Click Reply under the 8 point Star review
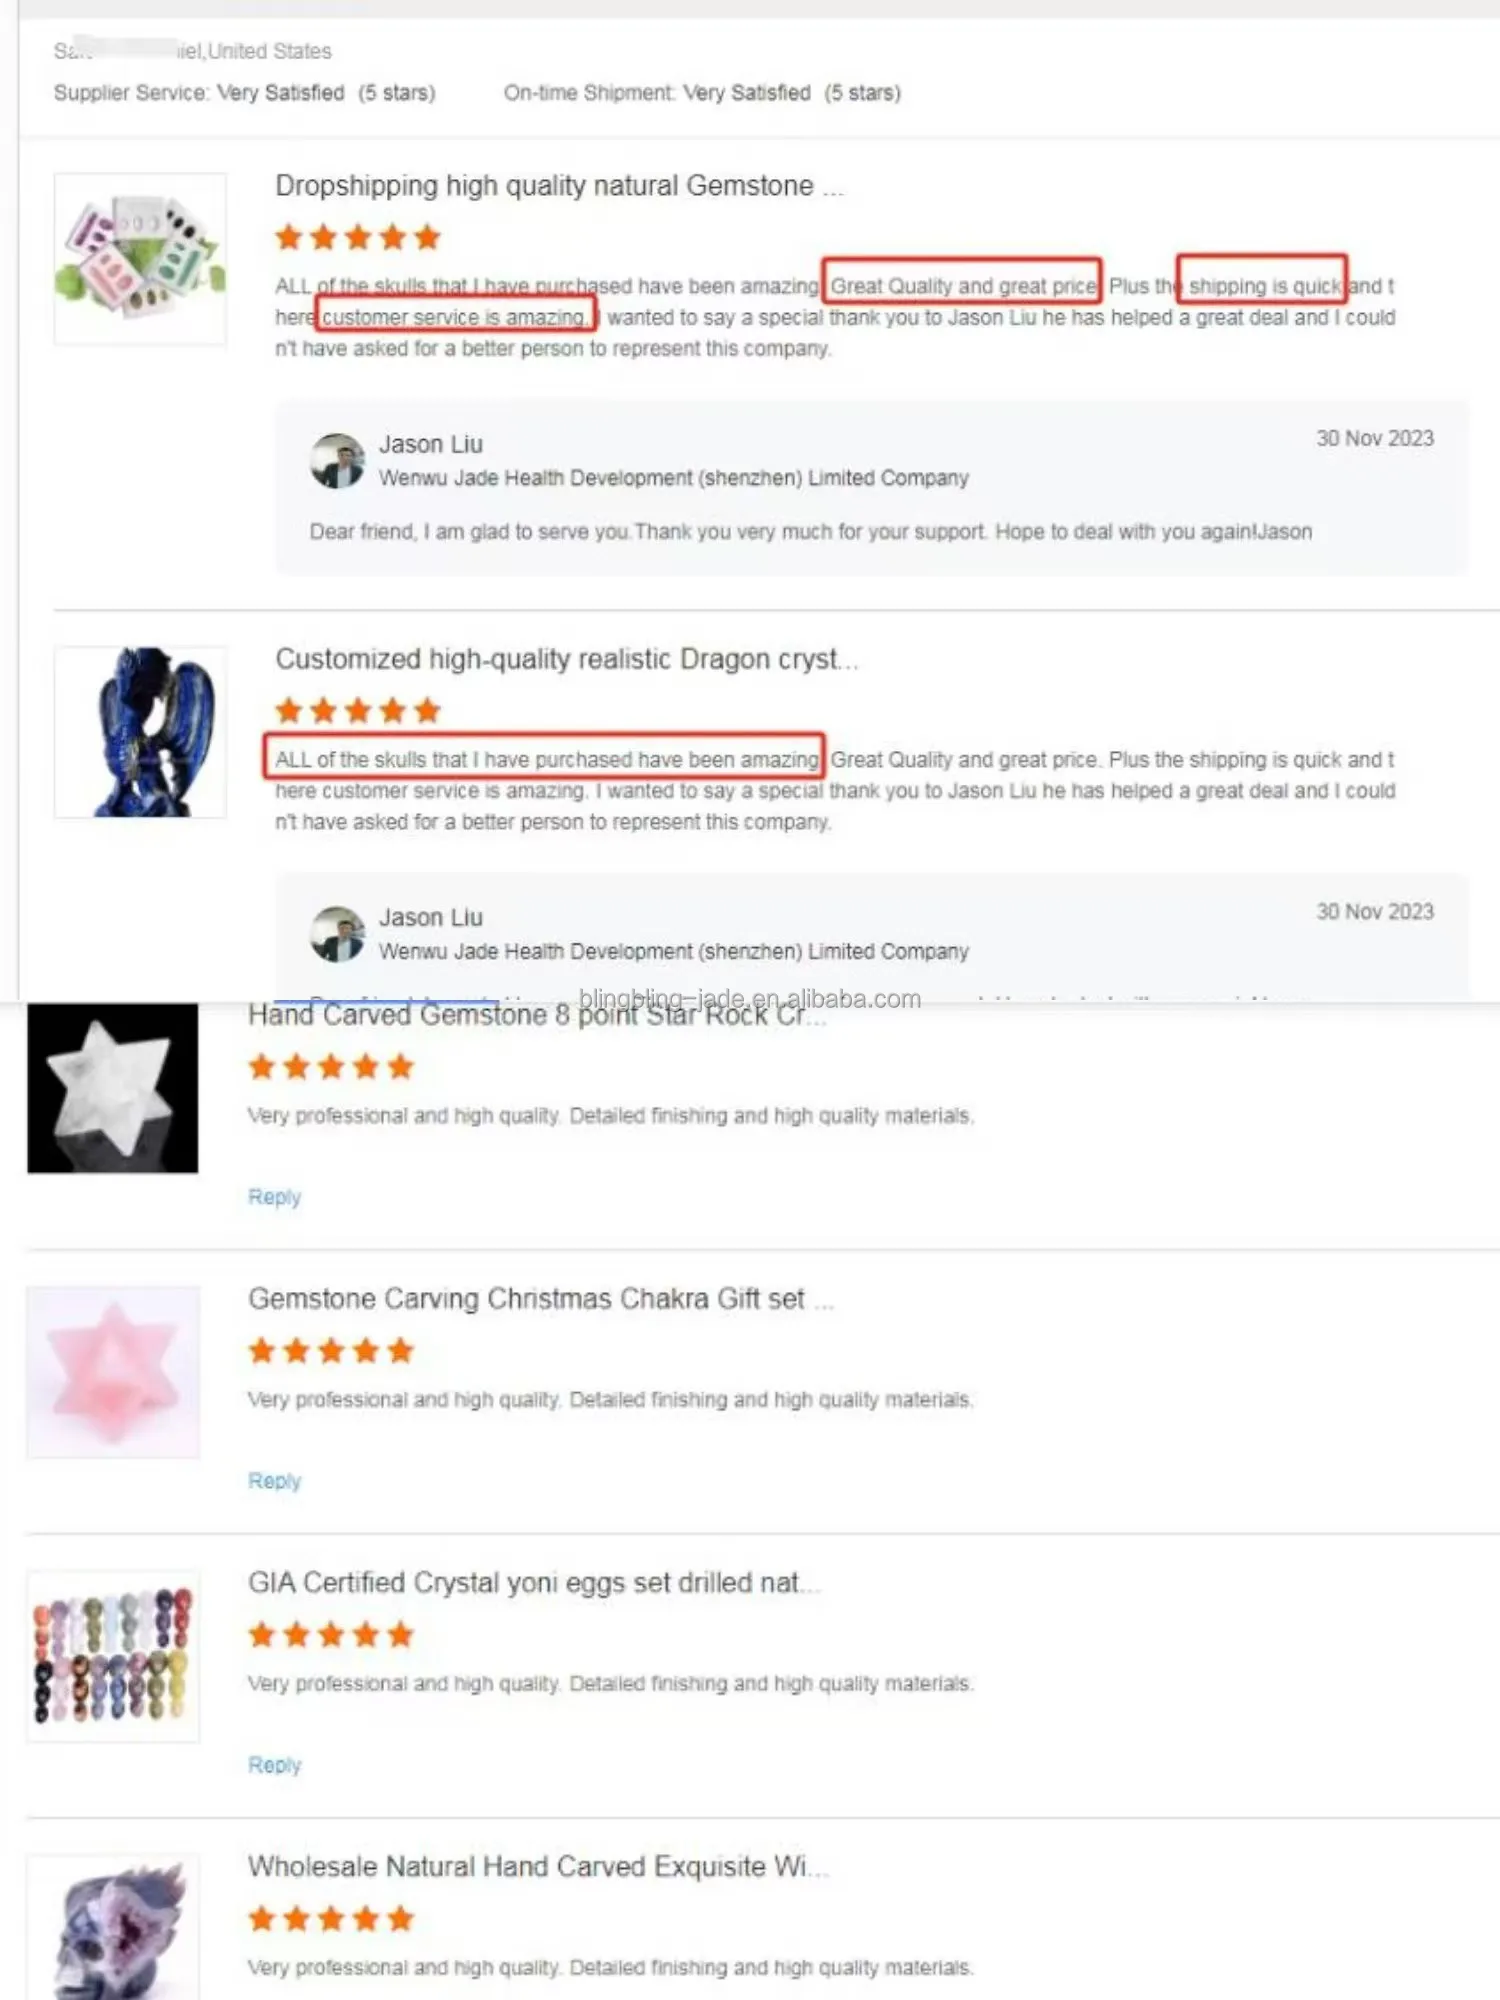 [x=274, y=1197]
